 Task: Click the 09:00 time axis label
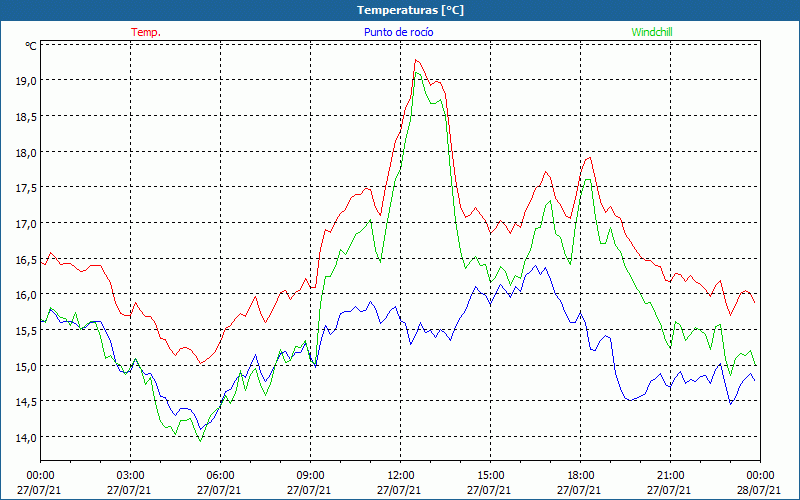tap(311, 476)
